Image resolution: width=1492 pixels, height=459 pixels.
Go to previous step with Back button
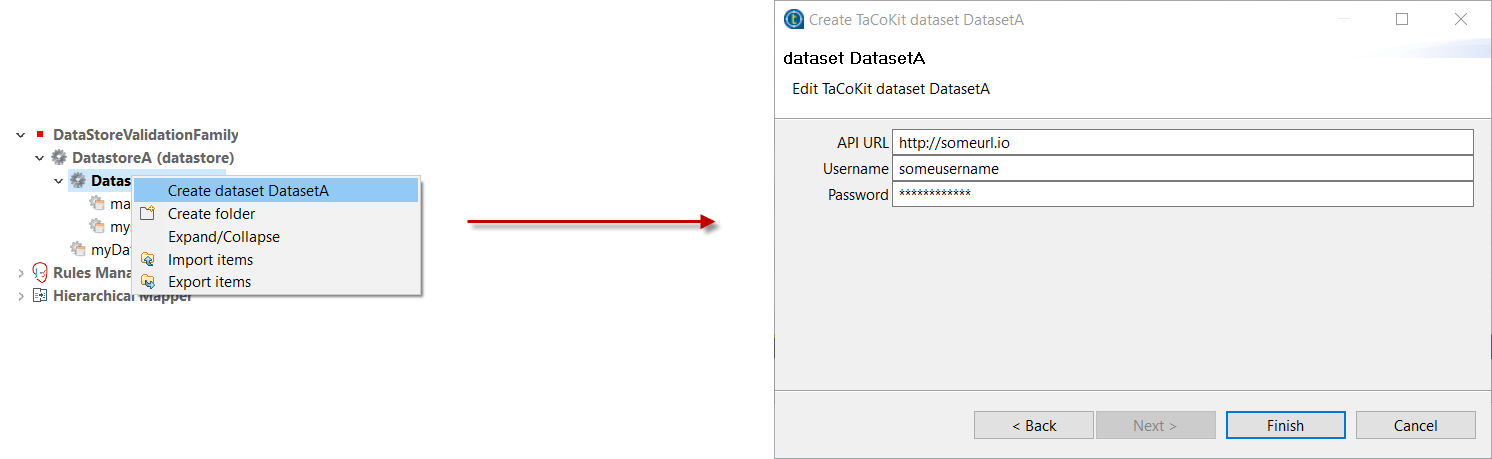point(1034,425)
